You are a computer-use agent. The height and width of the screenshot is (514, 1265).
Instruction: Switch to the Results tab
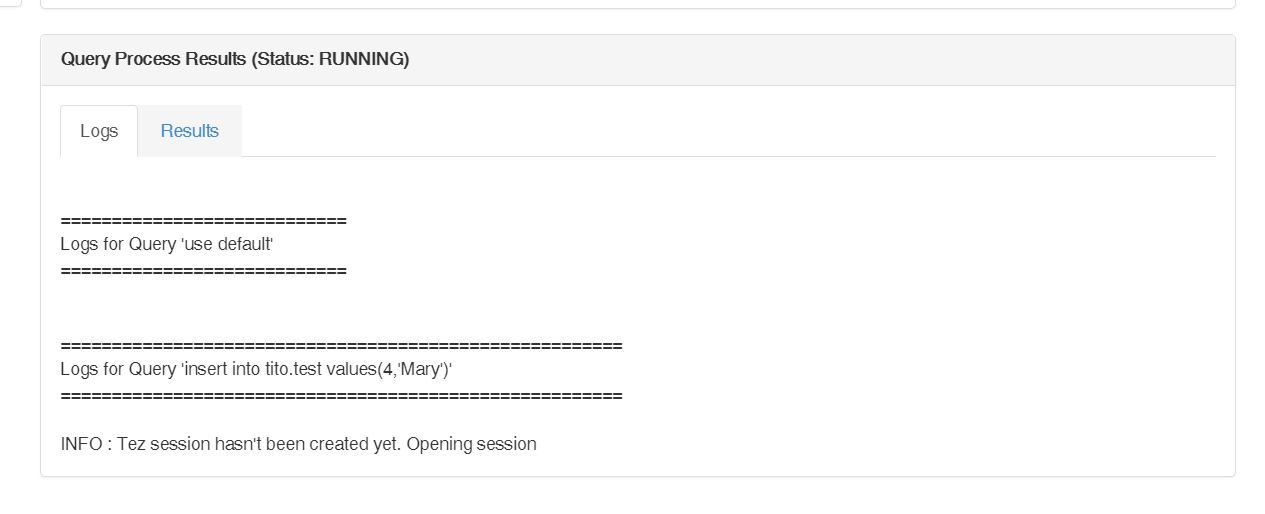pos(189,131)
